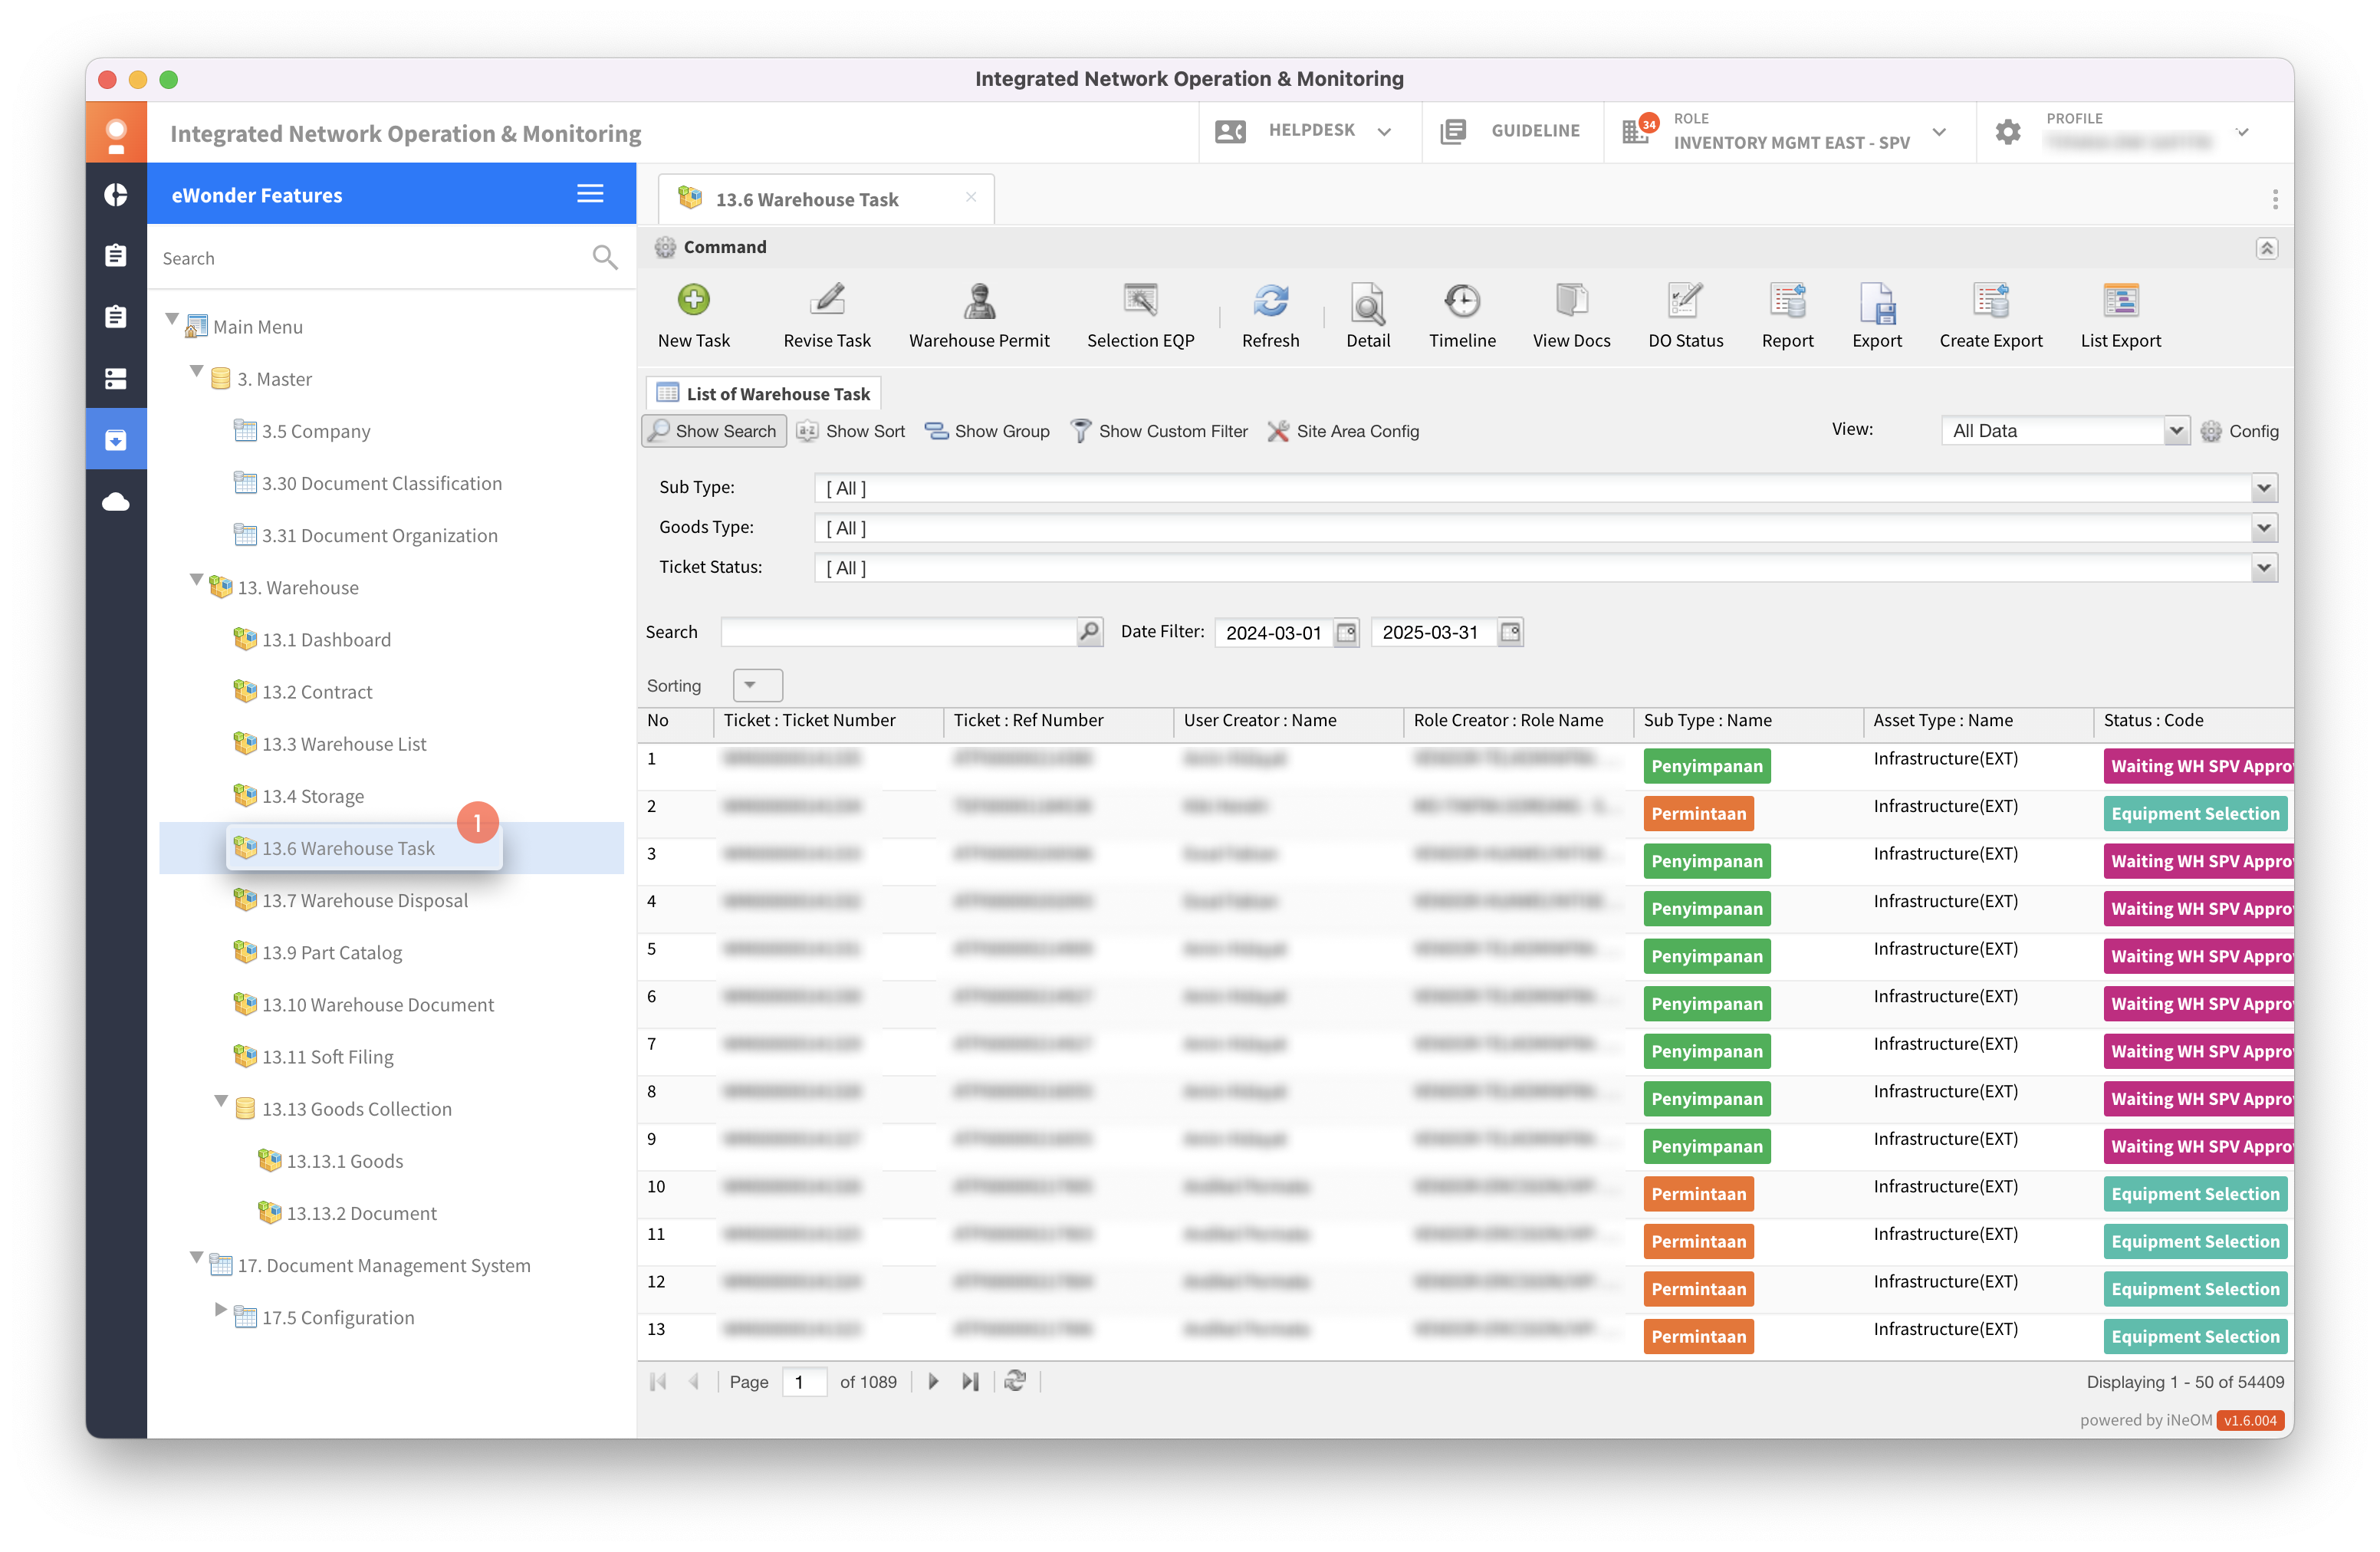The width and height of the screenshot is (2380, 1552).
Task: Open the ROLE Inventory Mgmt dropdown
Action: point(1939,131)
